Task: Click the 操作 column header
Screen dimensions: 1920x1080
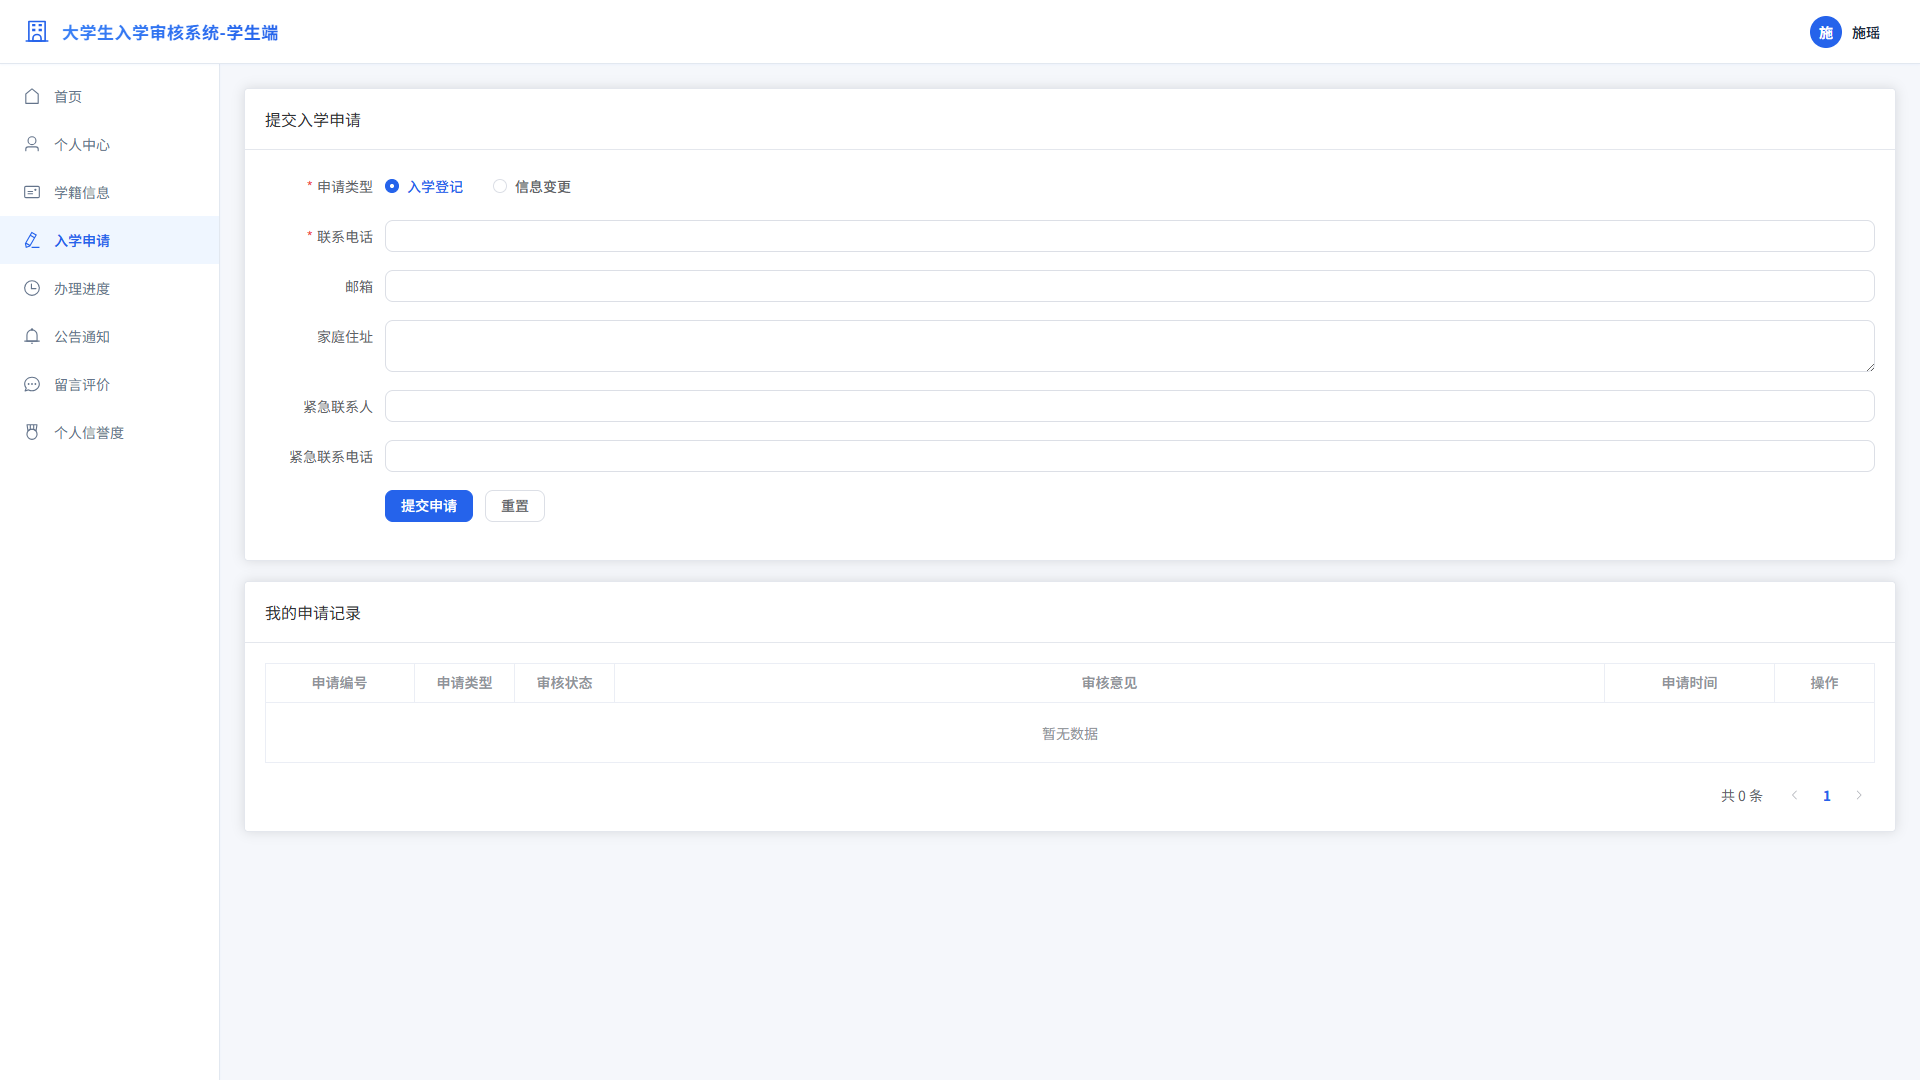Action: click(x=1825, y=683)
